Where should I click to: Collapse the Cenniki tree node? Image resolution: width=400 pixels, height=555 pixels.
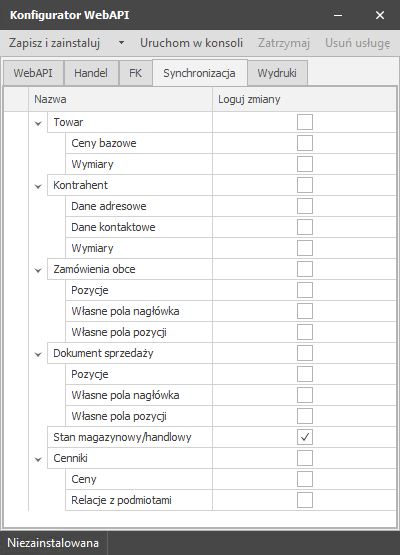point(38,459)
